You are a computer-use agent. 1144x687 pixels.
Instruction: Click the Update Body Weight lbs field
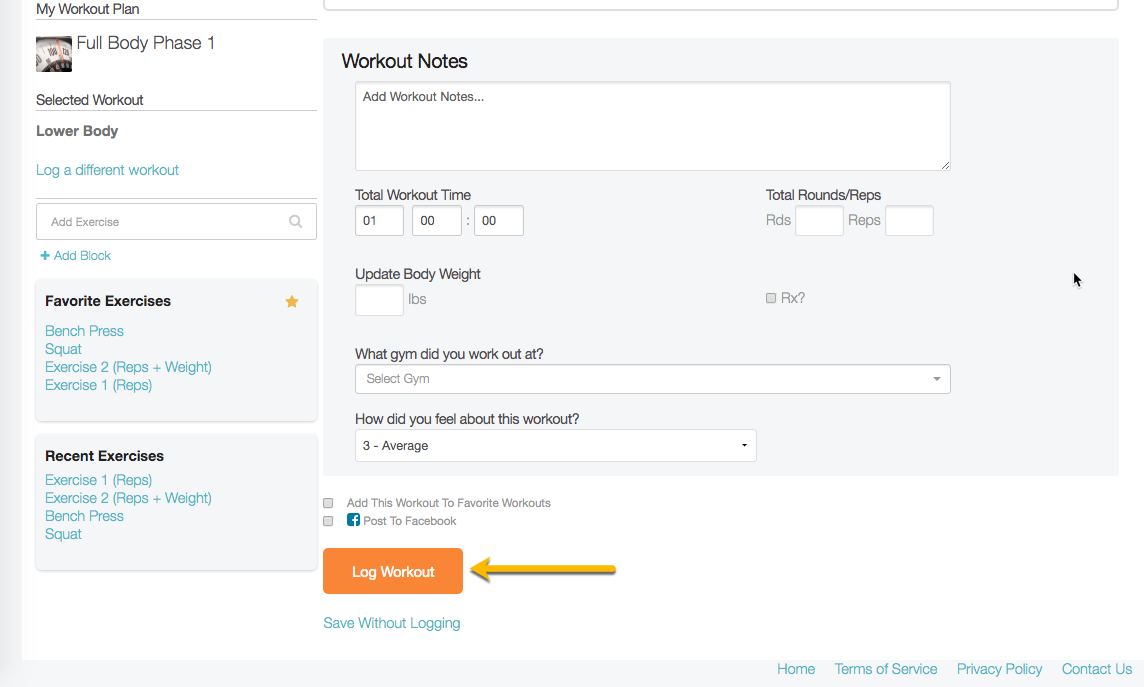tap(379, 300)
